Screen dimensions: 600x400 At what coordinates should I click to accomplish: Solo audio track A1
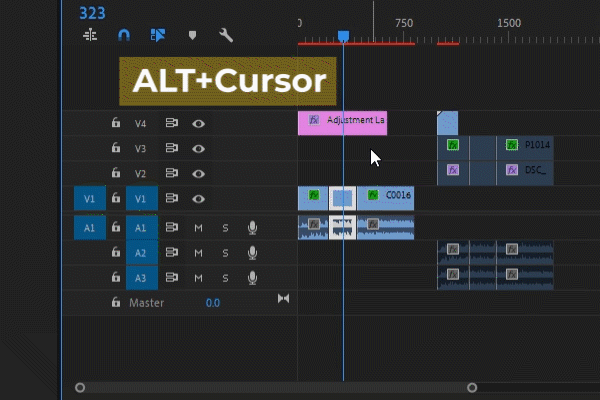(225, 228)
